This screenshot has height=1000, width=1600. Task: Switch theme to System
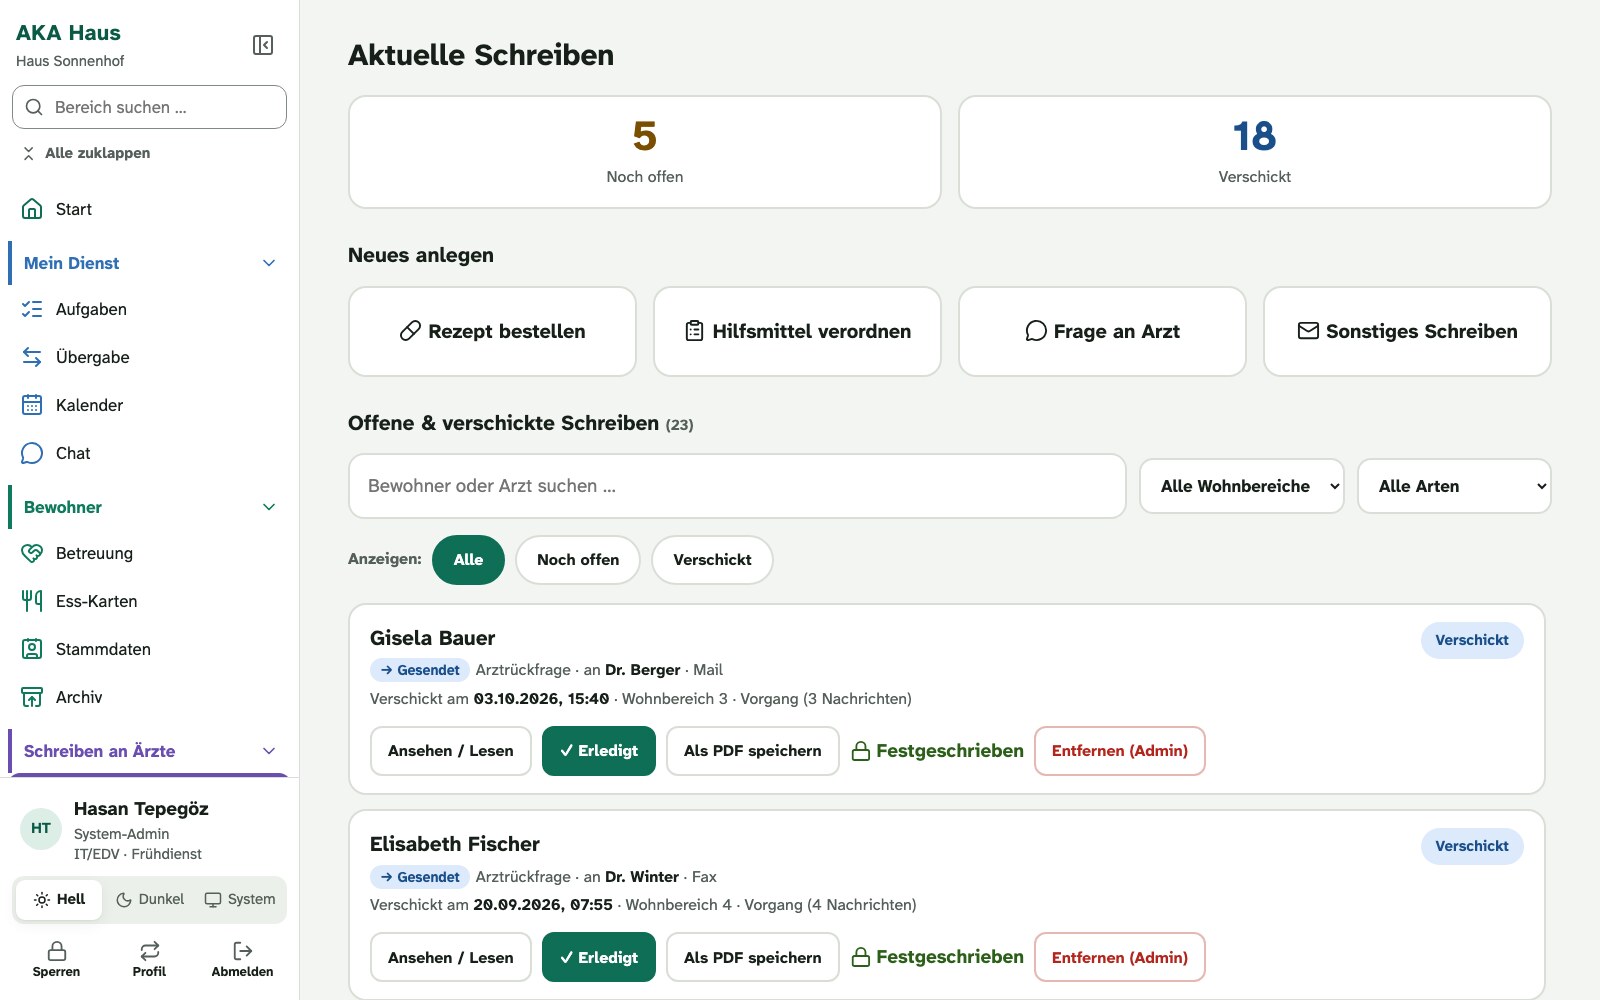click(x=240, y=899)
